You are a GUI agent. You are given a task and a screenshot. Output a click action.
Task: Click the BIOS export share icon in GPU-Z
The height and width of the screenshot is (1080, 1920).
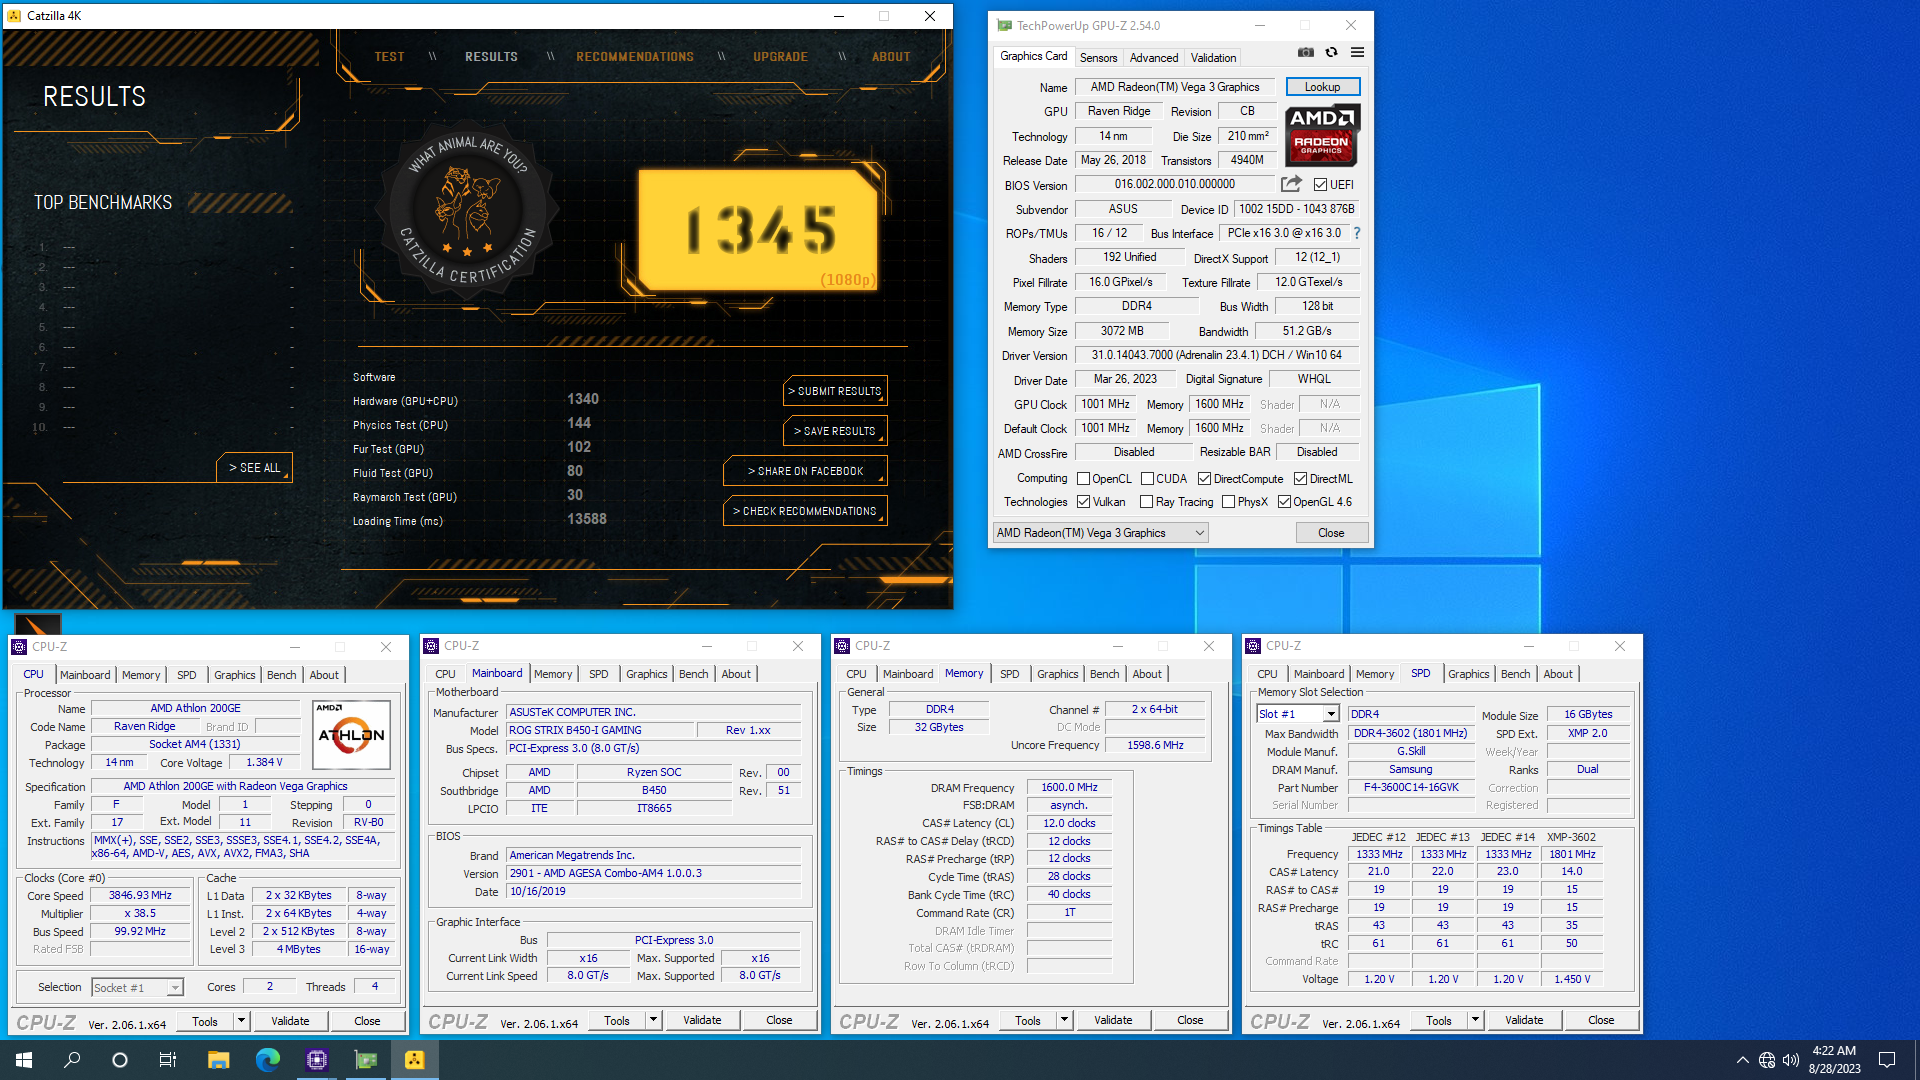point(1291,184)
